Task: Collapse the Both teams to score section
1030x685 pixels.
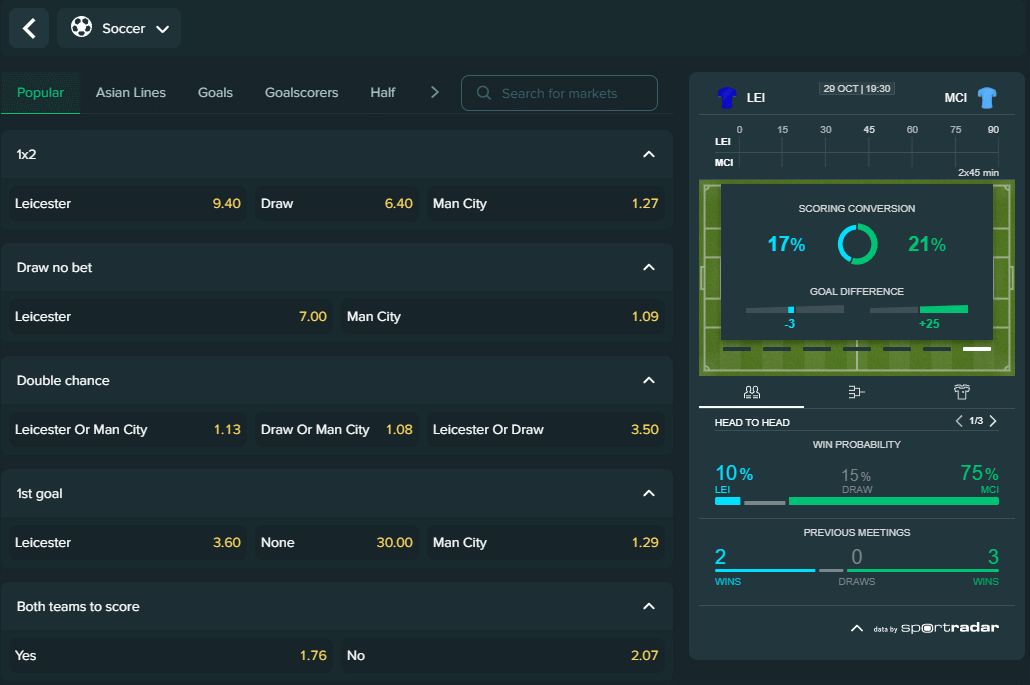Action: pos(649,606)
